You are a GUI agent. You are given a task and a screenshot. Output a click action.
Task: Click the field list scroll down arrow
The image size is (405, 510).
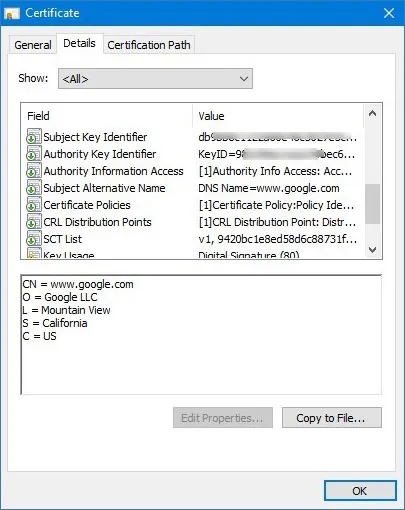click(373, 249)
